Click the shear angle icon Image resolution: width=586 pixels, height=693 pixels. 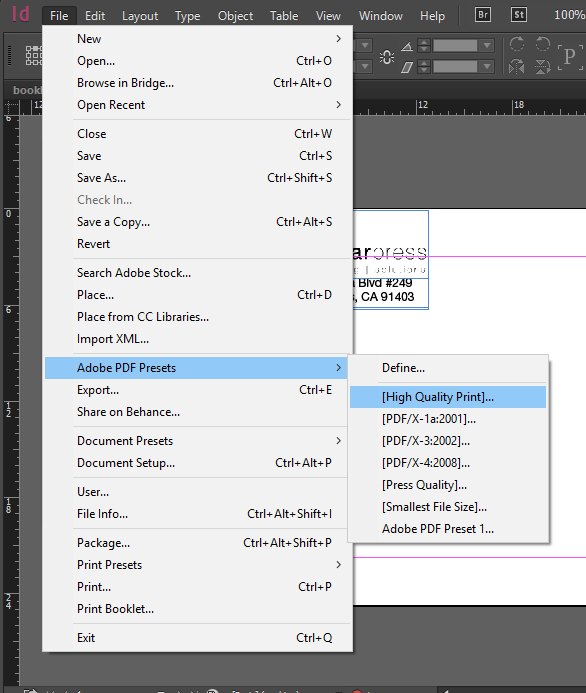click(407, 67)
